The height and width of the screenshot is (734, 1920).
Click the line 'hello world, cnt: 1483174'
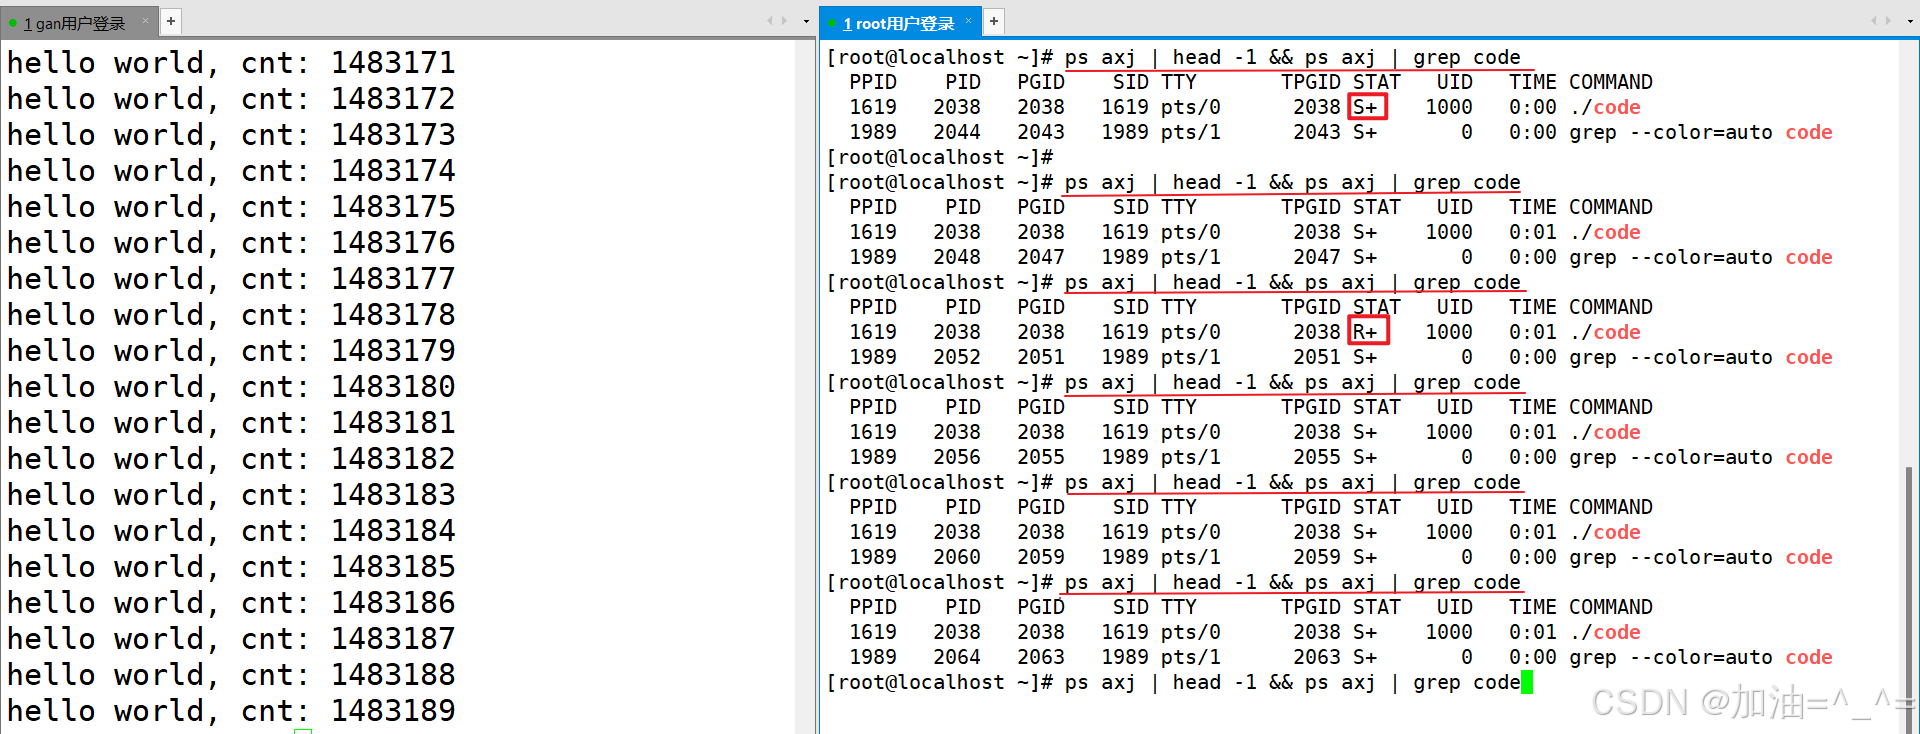(231, 170)
